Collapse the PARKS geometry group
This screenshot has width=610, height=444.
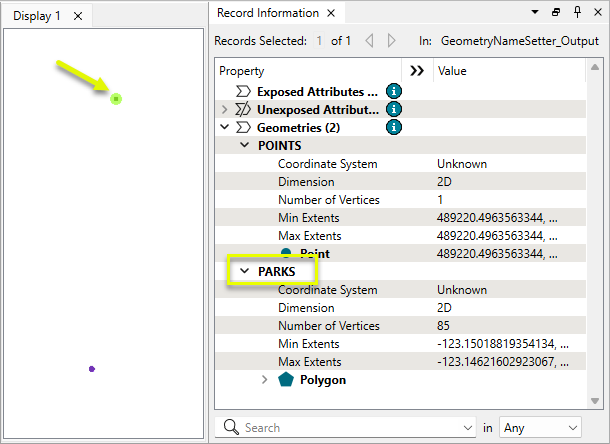click(x=245, y=271)
